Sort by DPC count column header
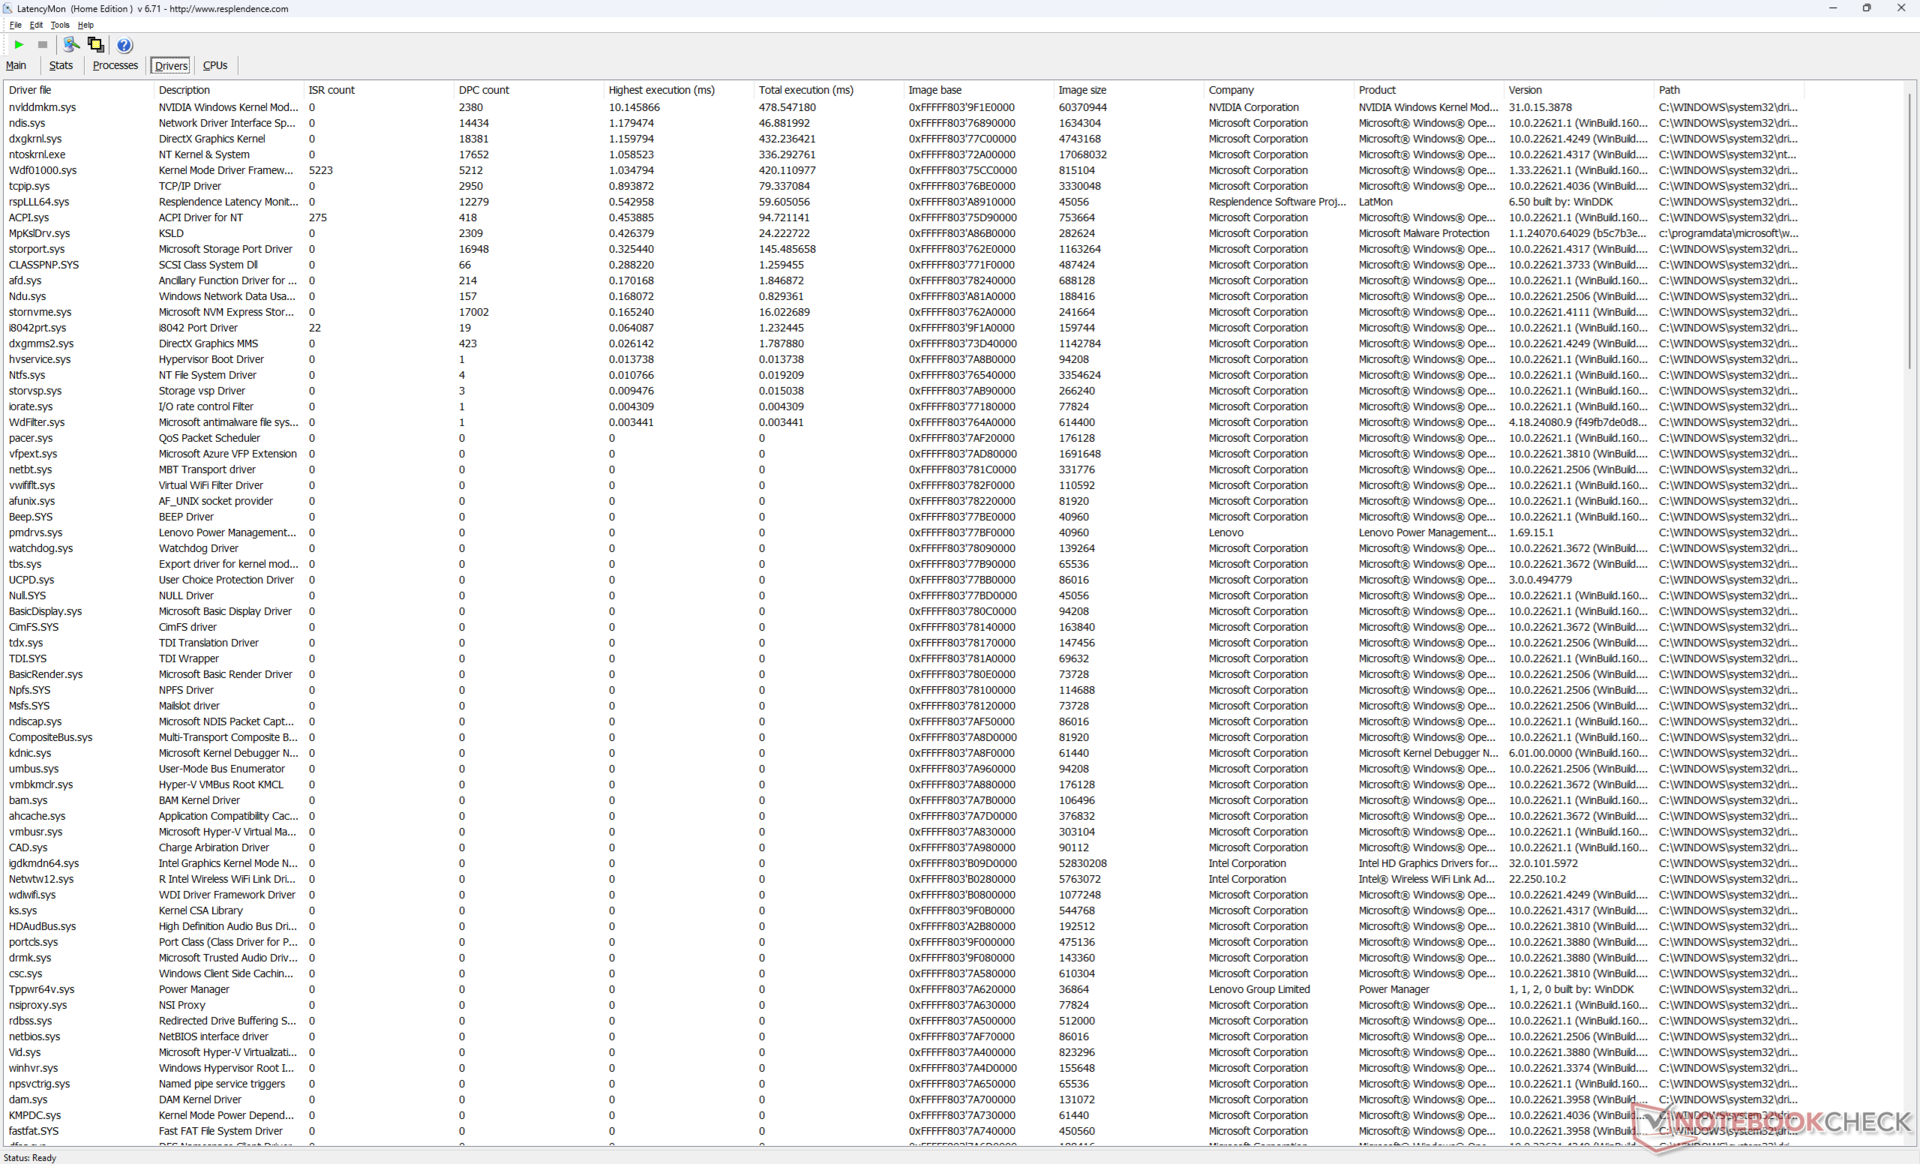The image size is (1920, 1164). (484, 90)
